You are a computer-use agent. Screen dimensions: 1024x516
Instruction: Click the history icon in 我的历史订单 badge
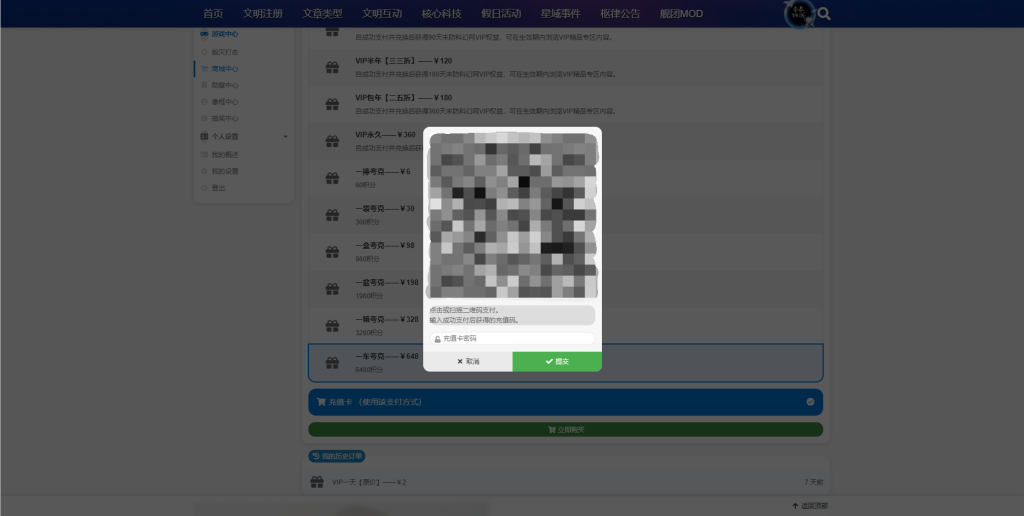point(316,457)
